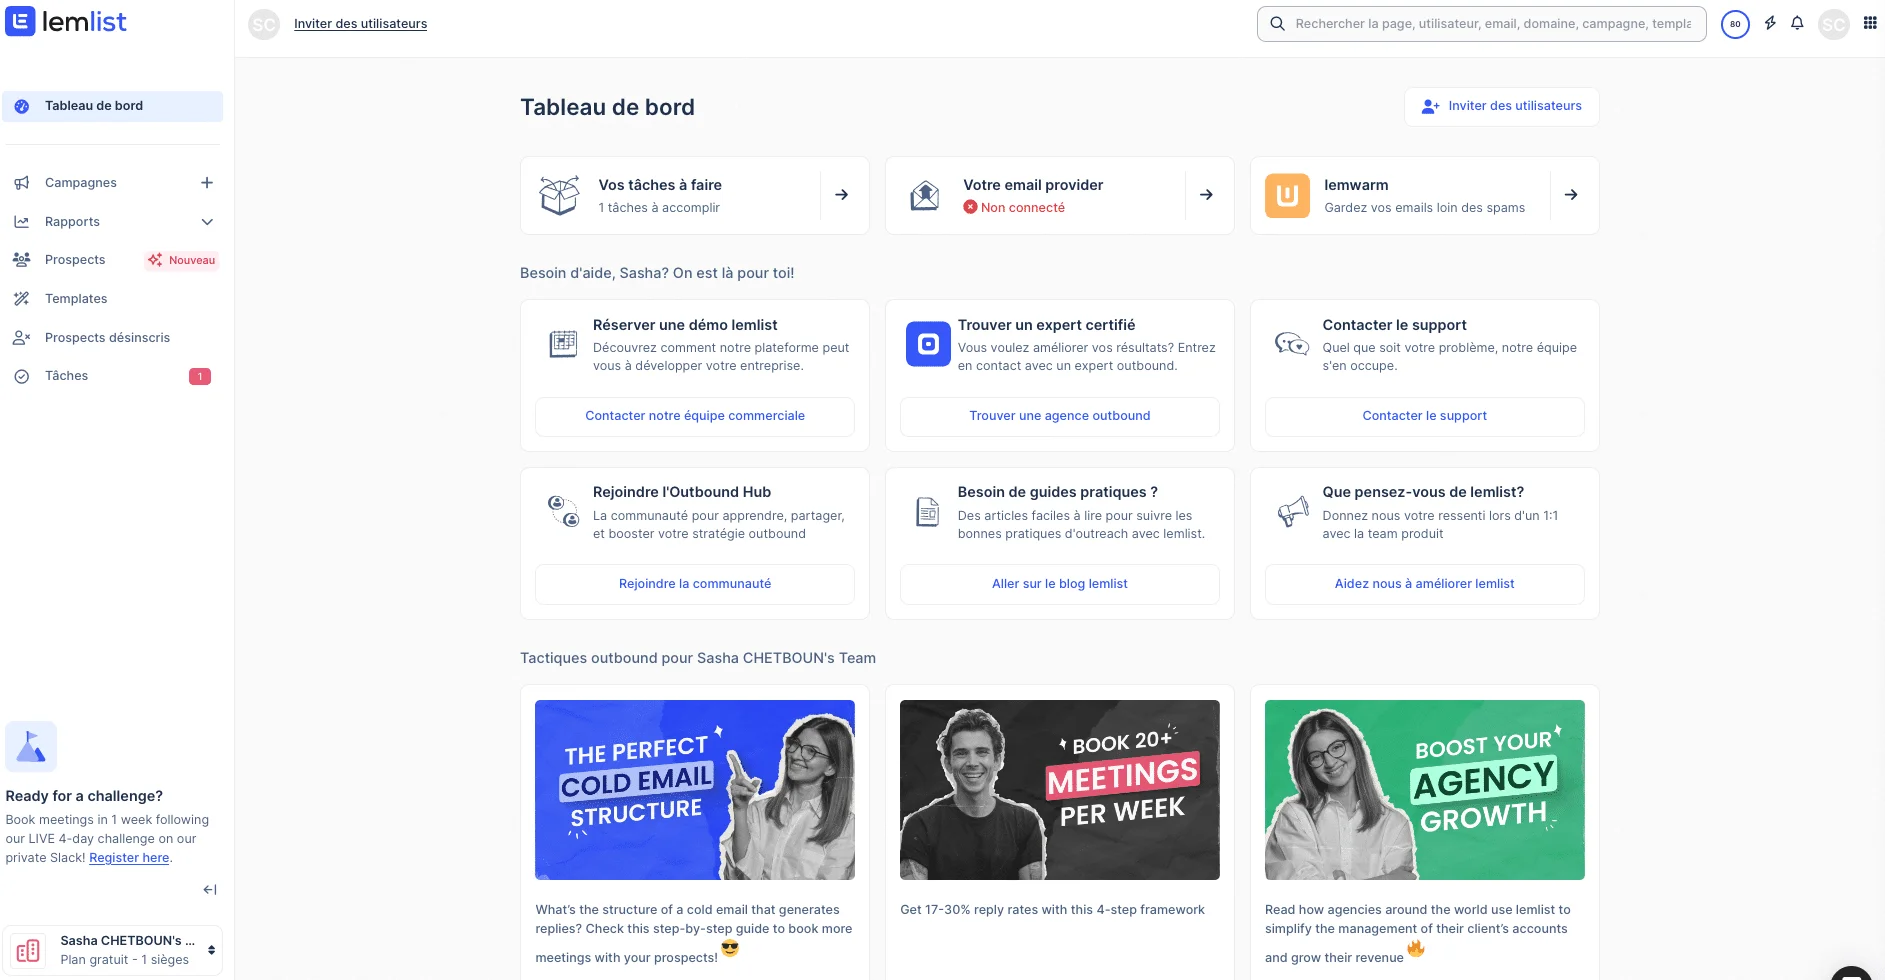Screen dimensions: 1885x980
Task: Click the orange lemwarm logo icon
Action: pyautogui.click(x=1288, y=195)
